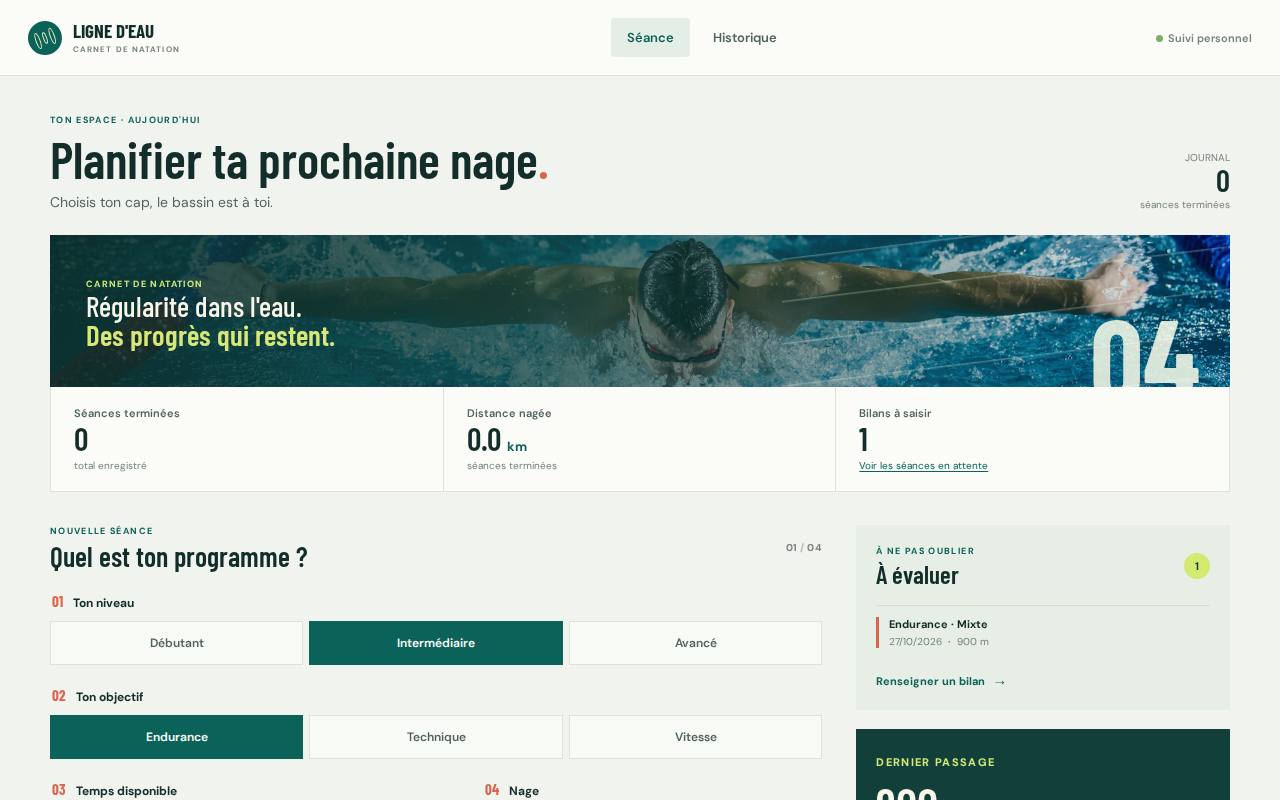Click the Suivi personnel status indicator
This screenshot has height=800, width=1280.
[1203, 38]
